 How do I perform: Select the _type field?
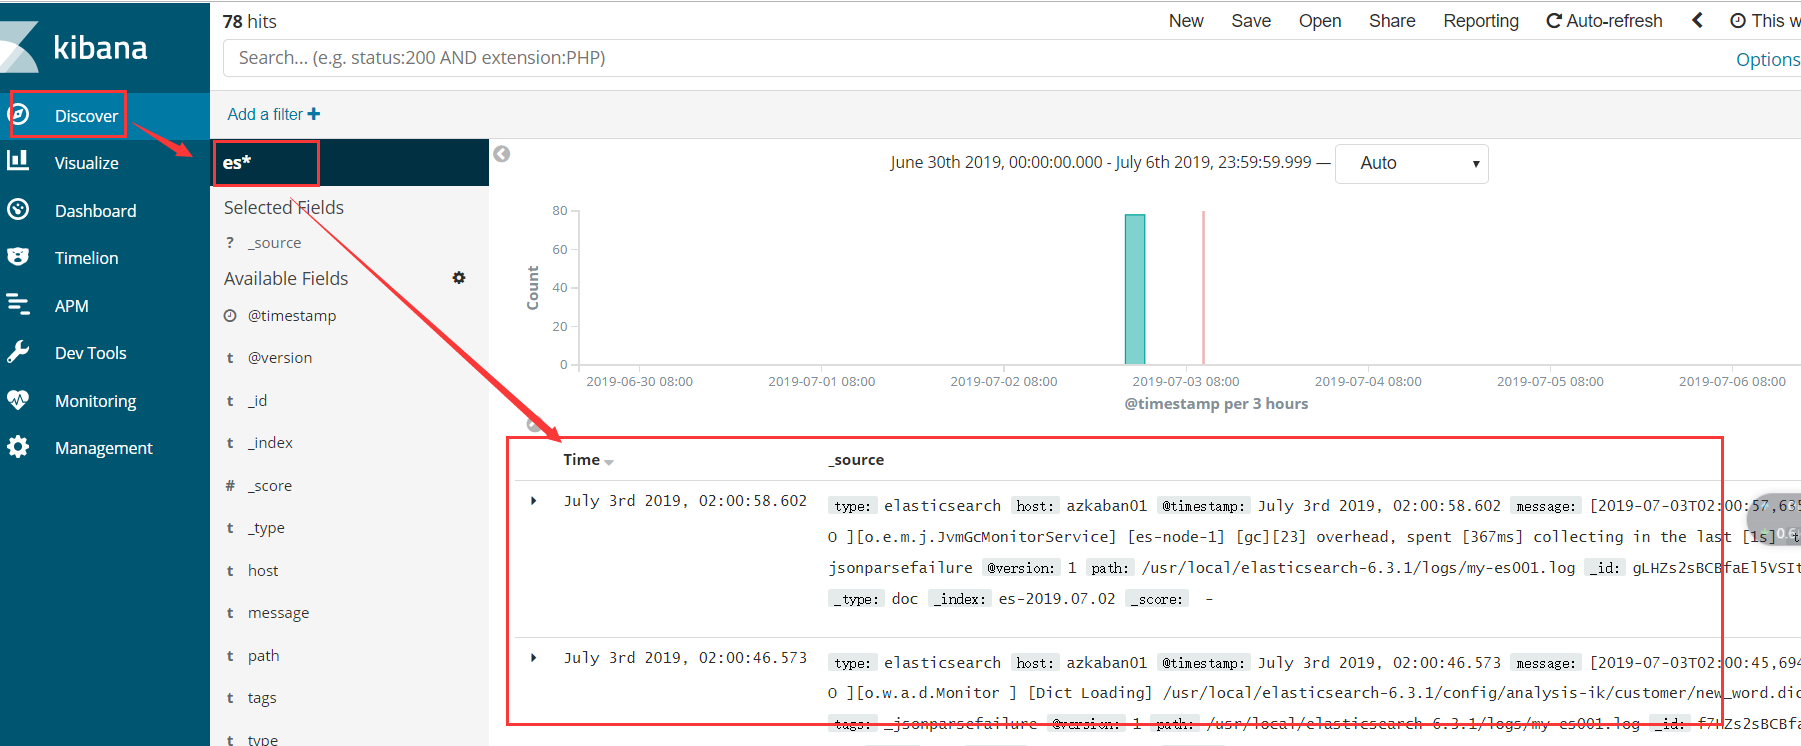(x=266, y=528)
